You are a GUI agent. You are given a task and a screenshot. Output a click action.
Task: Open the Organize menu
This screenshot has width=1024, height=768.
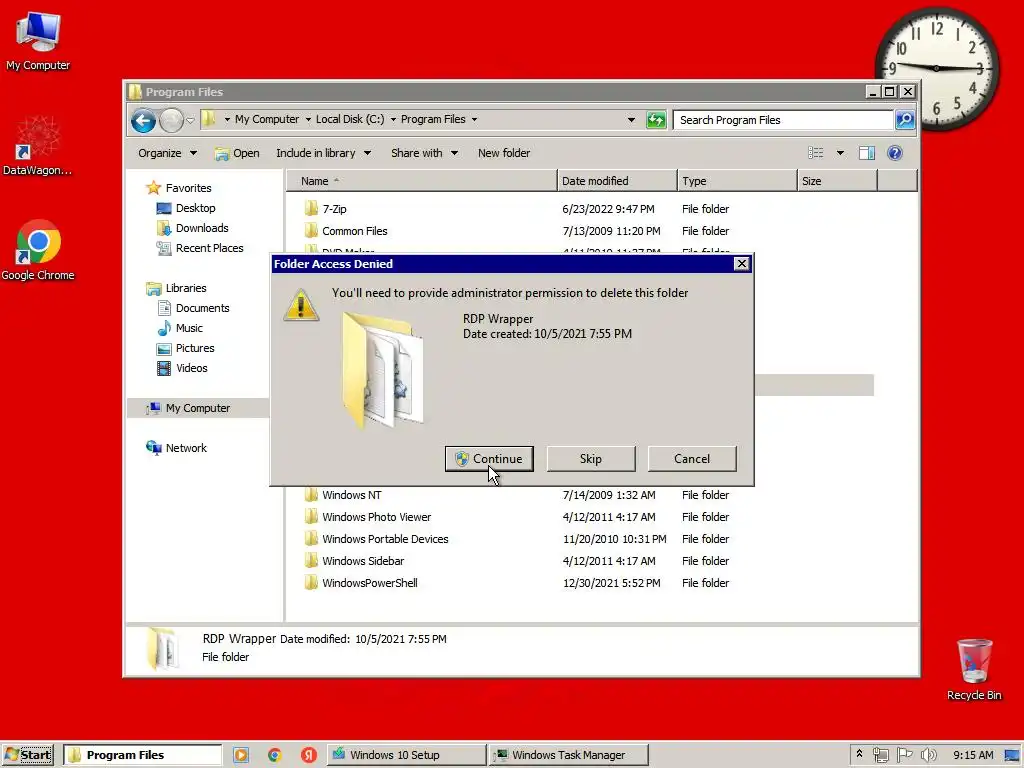click(x=167, y=153)
